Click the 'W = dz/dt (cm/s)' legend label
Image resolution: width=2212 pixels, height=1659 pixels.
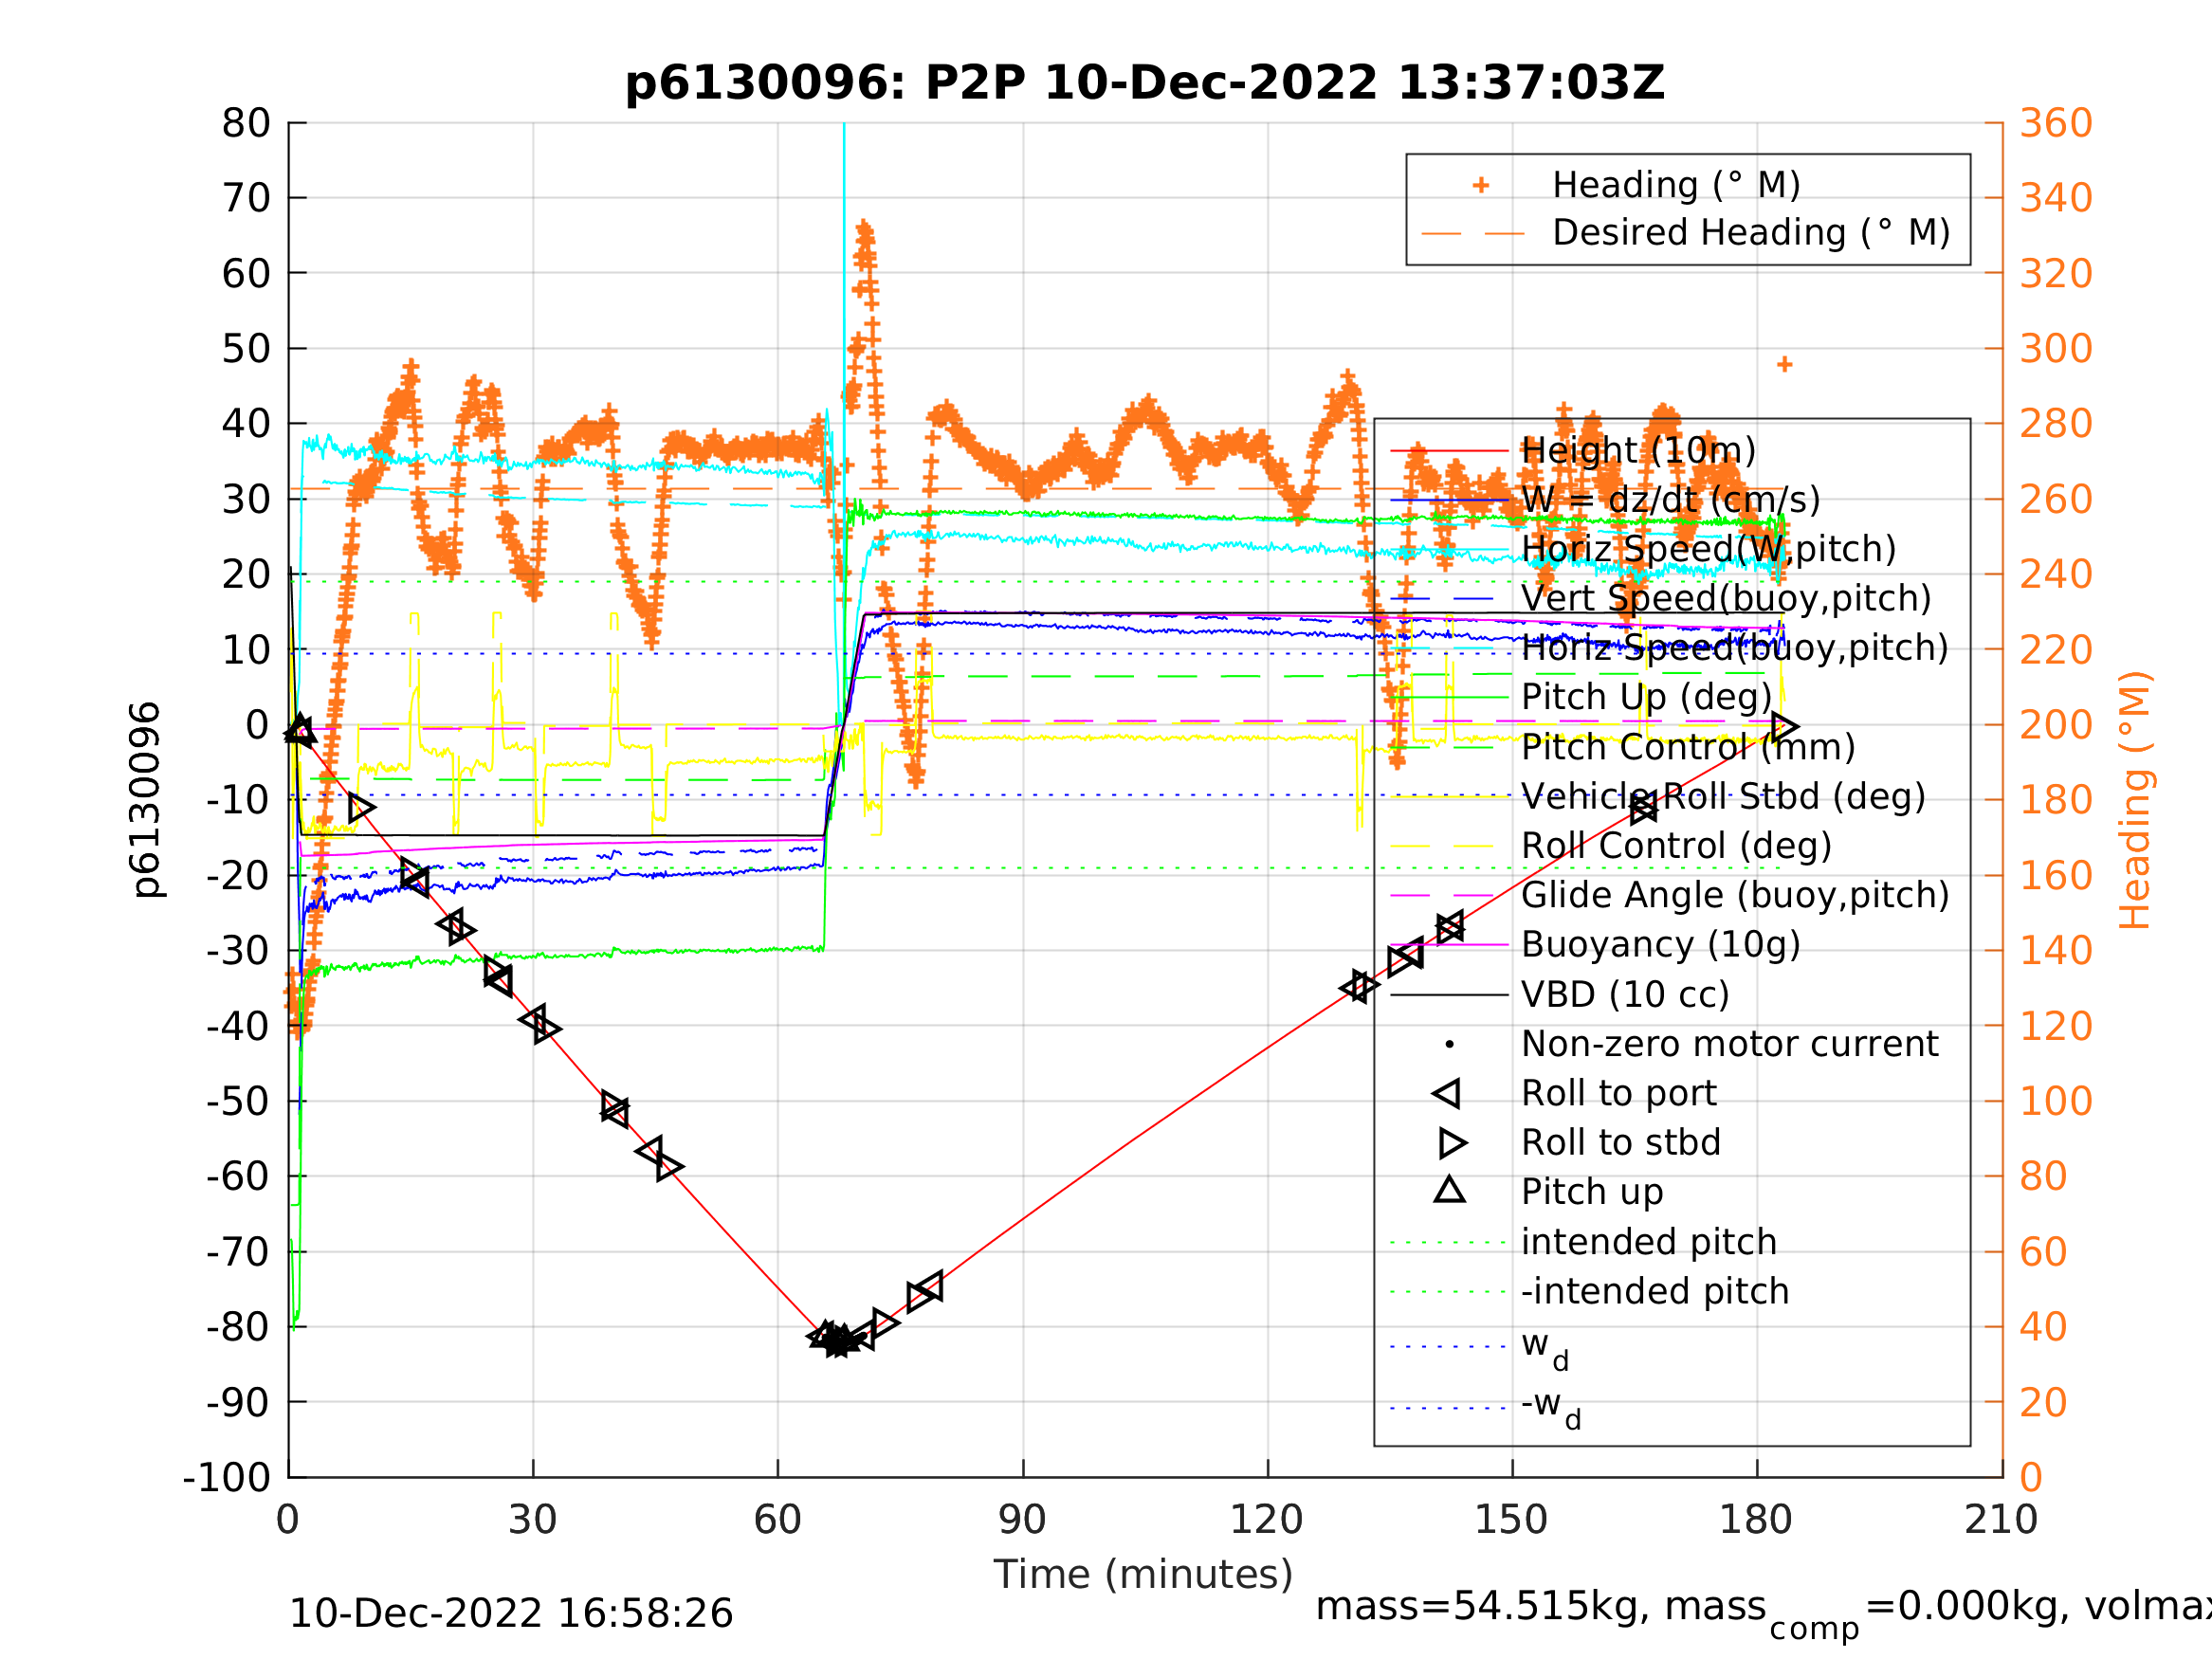pyautogui.click(x=1670, y=500)
